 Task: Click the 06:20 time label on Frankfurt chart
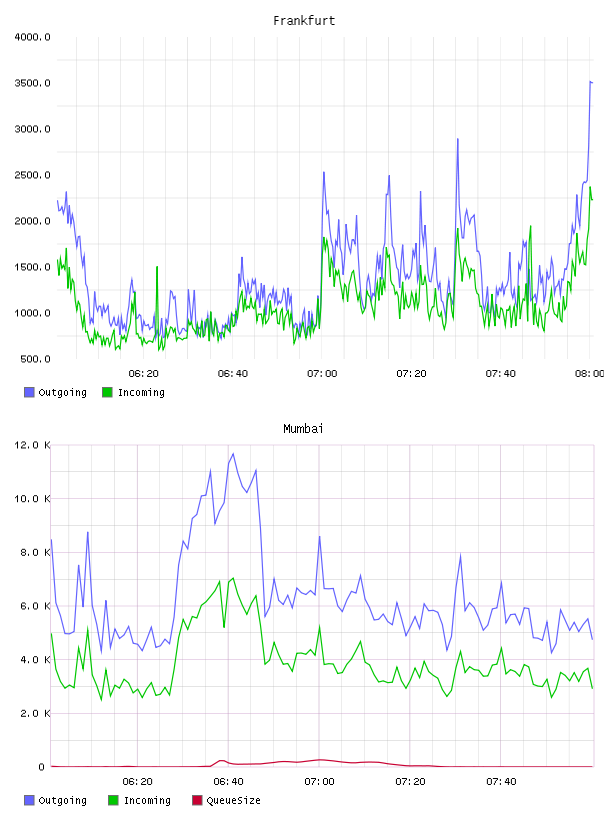144,374
